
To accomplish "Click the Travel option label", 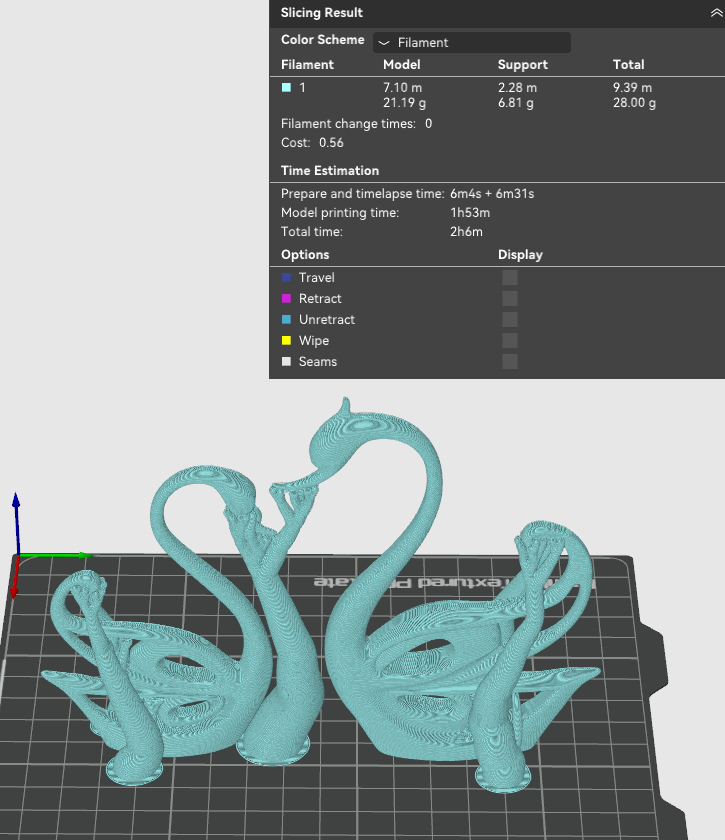I will (x=317, y=278).
